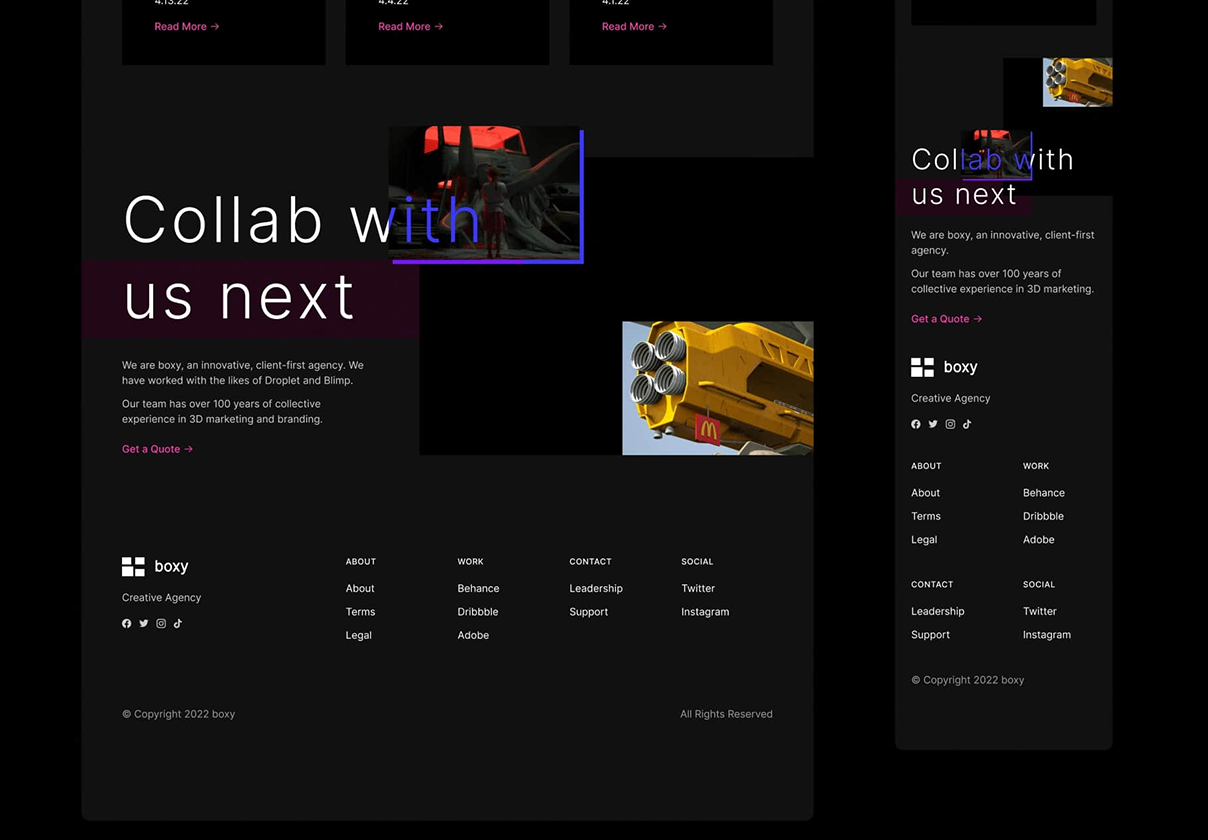This screenshot has height=840, width=1208.
Task: Tap 'Get a Quote' in the mobile layout
Action: pos(946,319)
